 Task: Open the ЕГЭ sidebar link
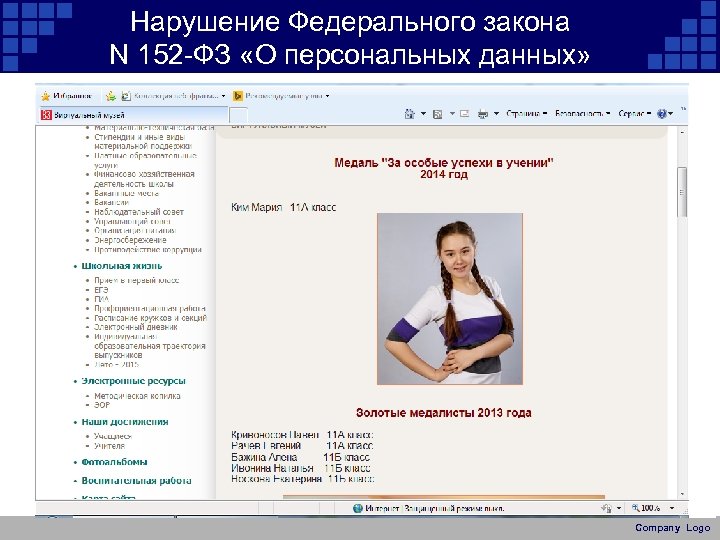click(x=101, y=290)
